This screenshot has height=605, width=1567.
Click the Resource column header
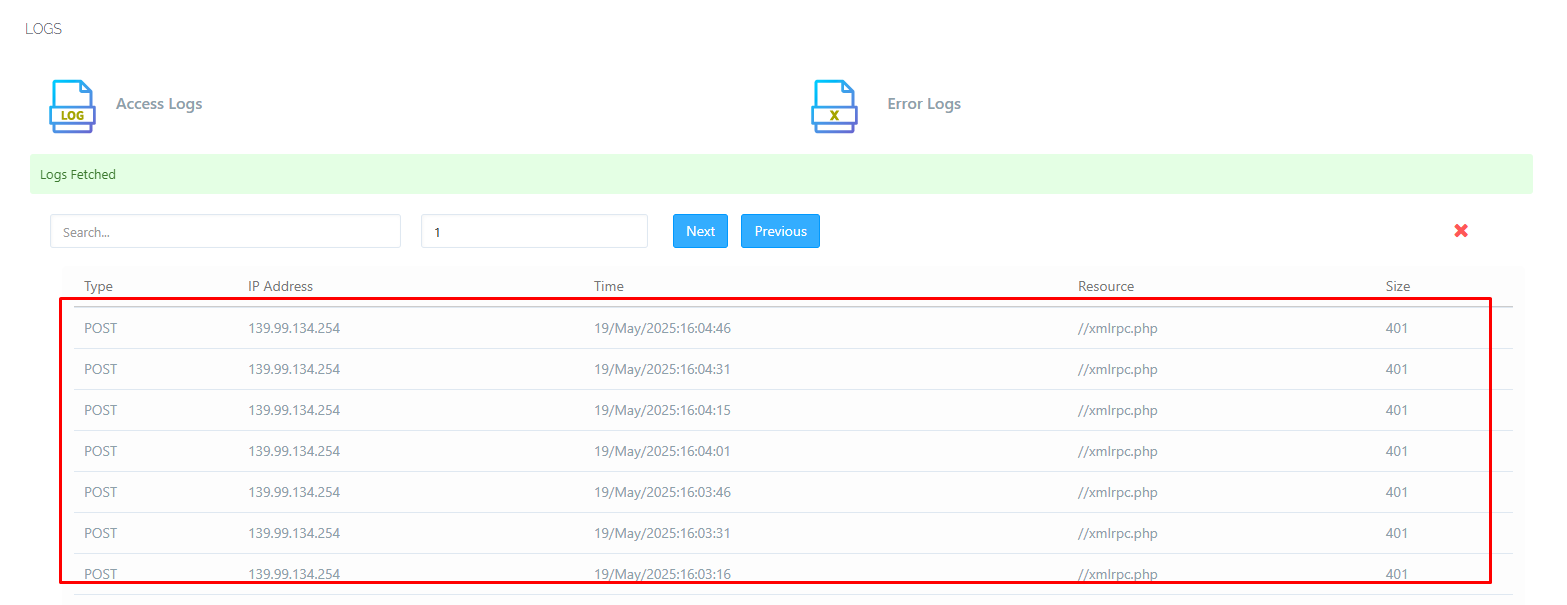pos(1105,287)
